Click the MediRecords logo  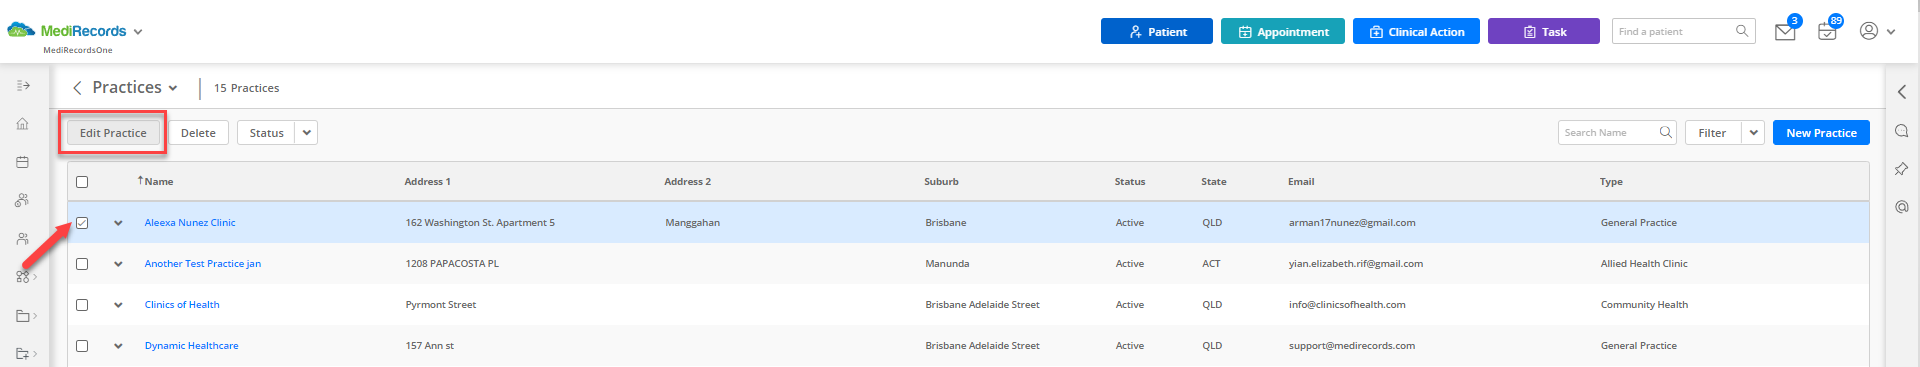67,31
